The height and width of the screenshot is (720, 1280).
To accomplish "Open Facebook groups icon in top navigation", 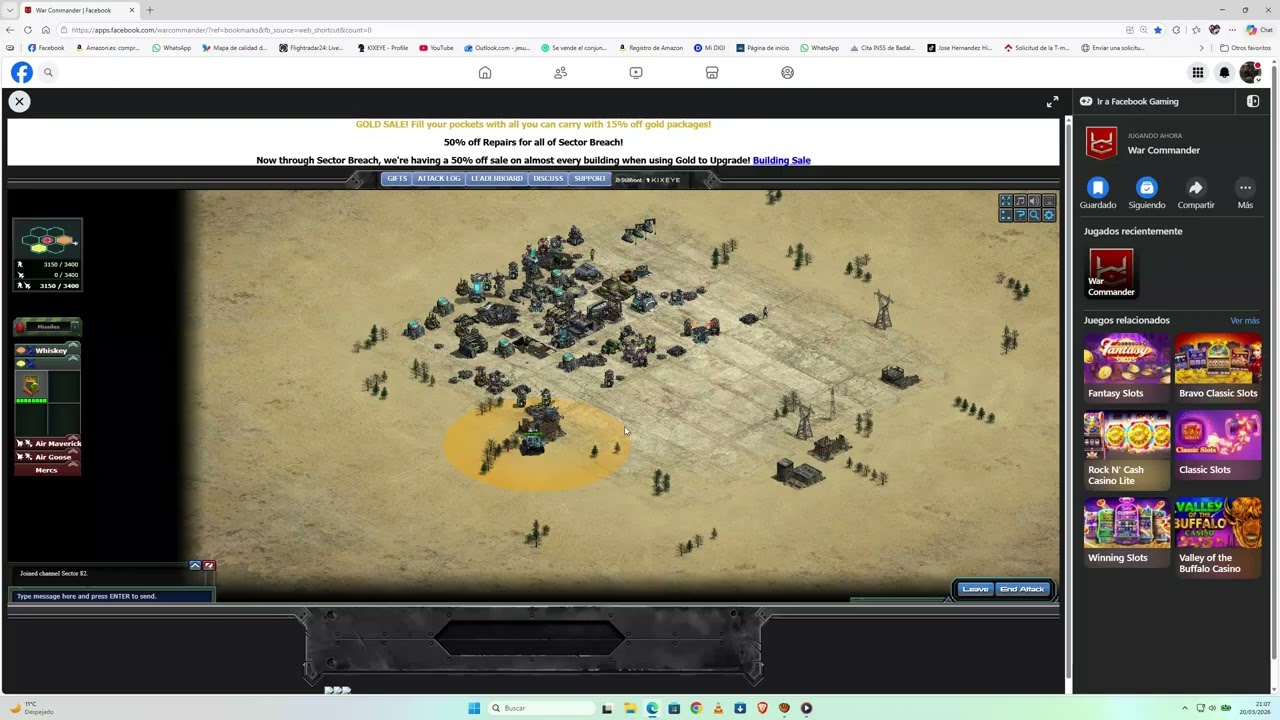I will [x=787, y=72].
